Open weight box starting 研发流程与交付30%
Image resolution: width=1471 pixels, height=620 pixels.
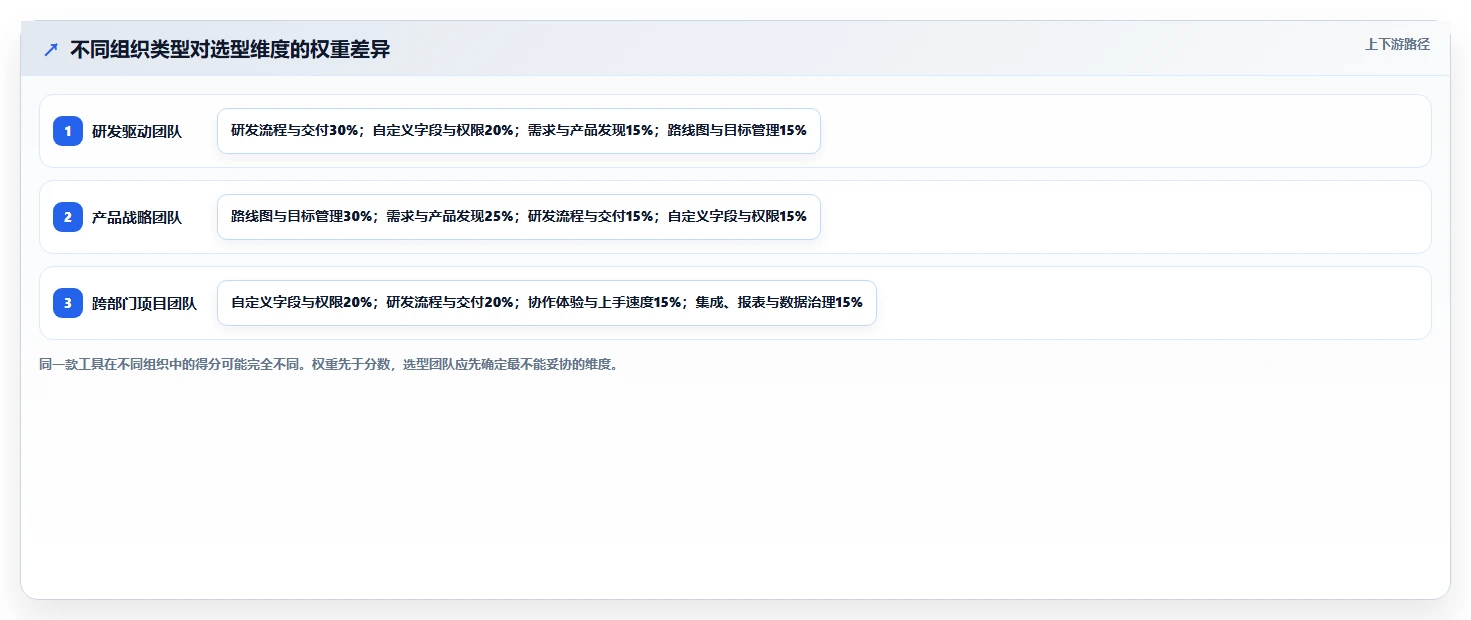coord(519,131)
